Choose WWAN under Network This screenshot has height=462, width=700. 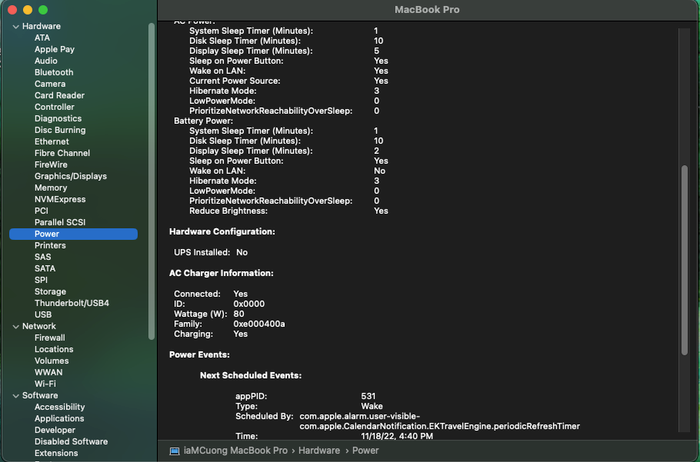49,373
